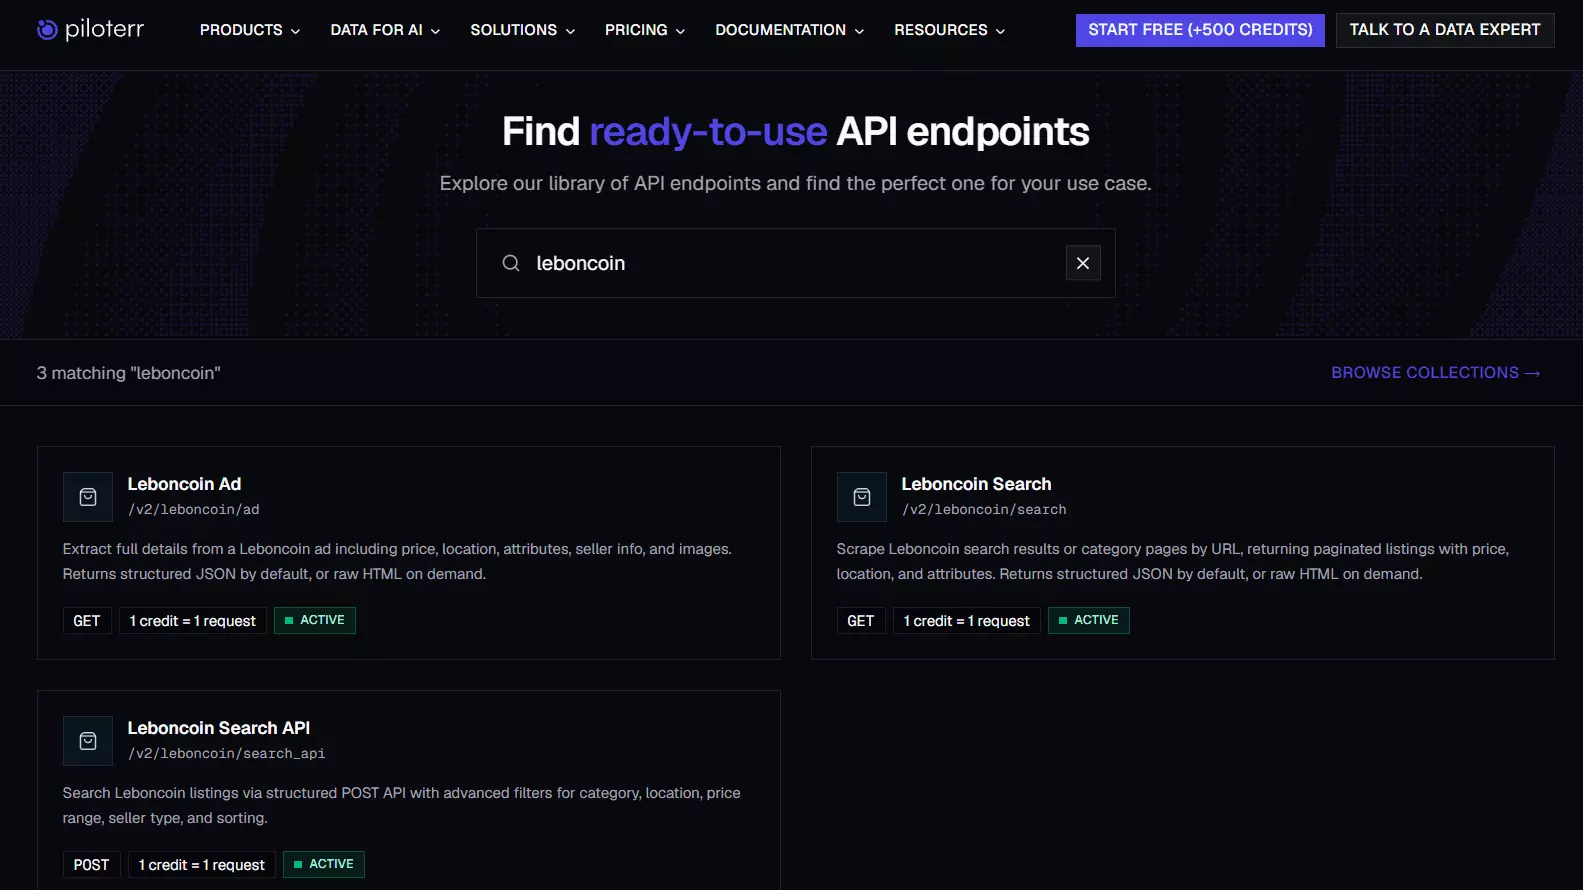Expand the Data for AI menu
1583x890 pixels.
[385, 30]
